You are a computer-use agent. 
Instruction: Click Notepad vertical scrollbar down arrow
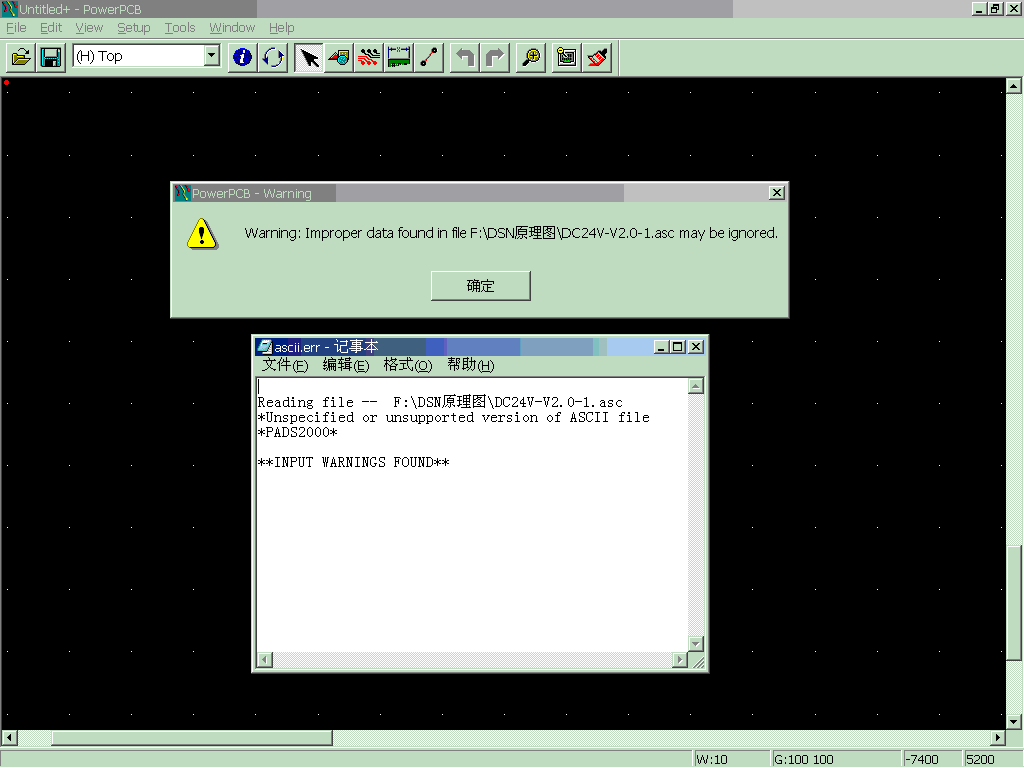pos(696,644)
